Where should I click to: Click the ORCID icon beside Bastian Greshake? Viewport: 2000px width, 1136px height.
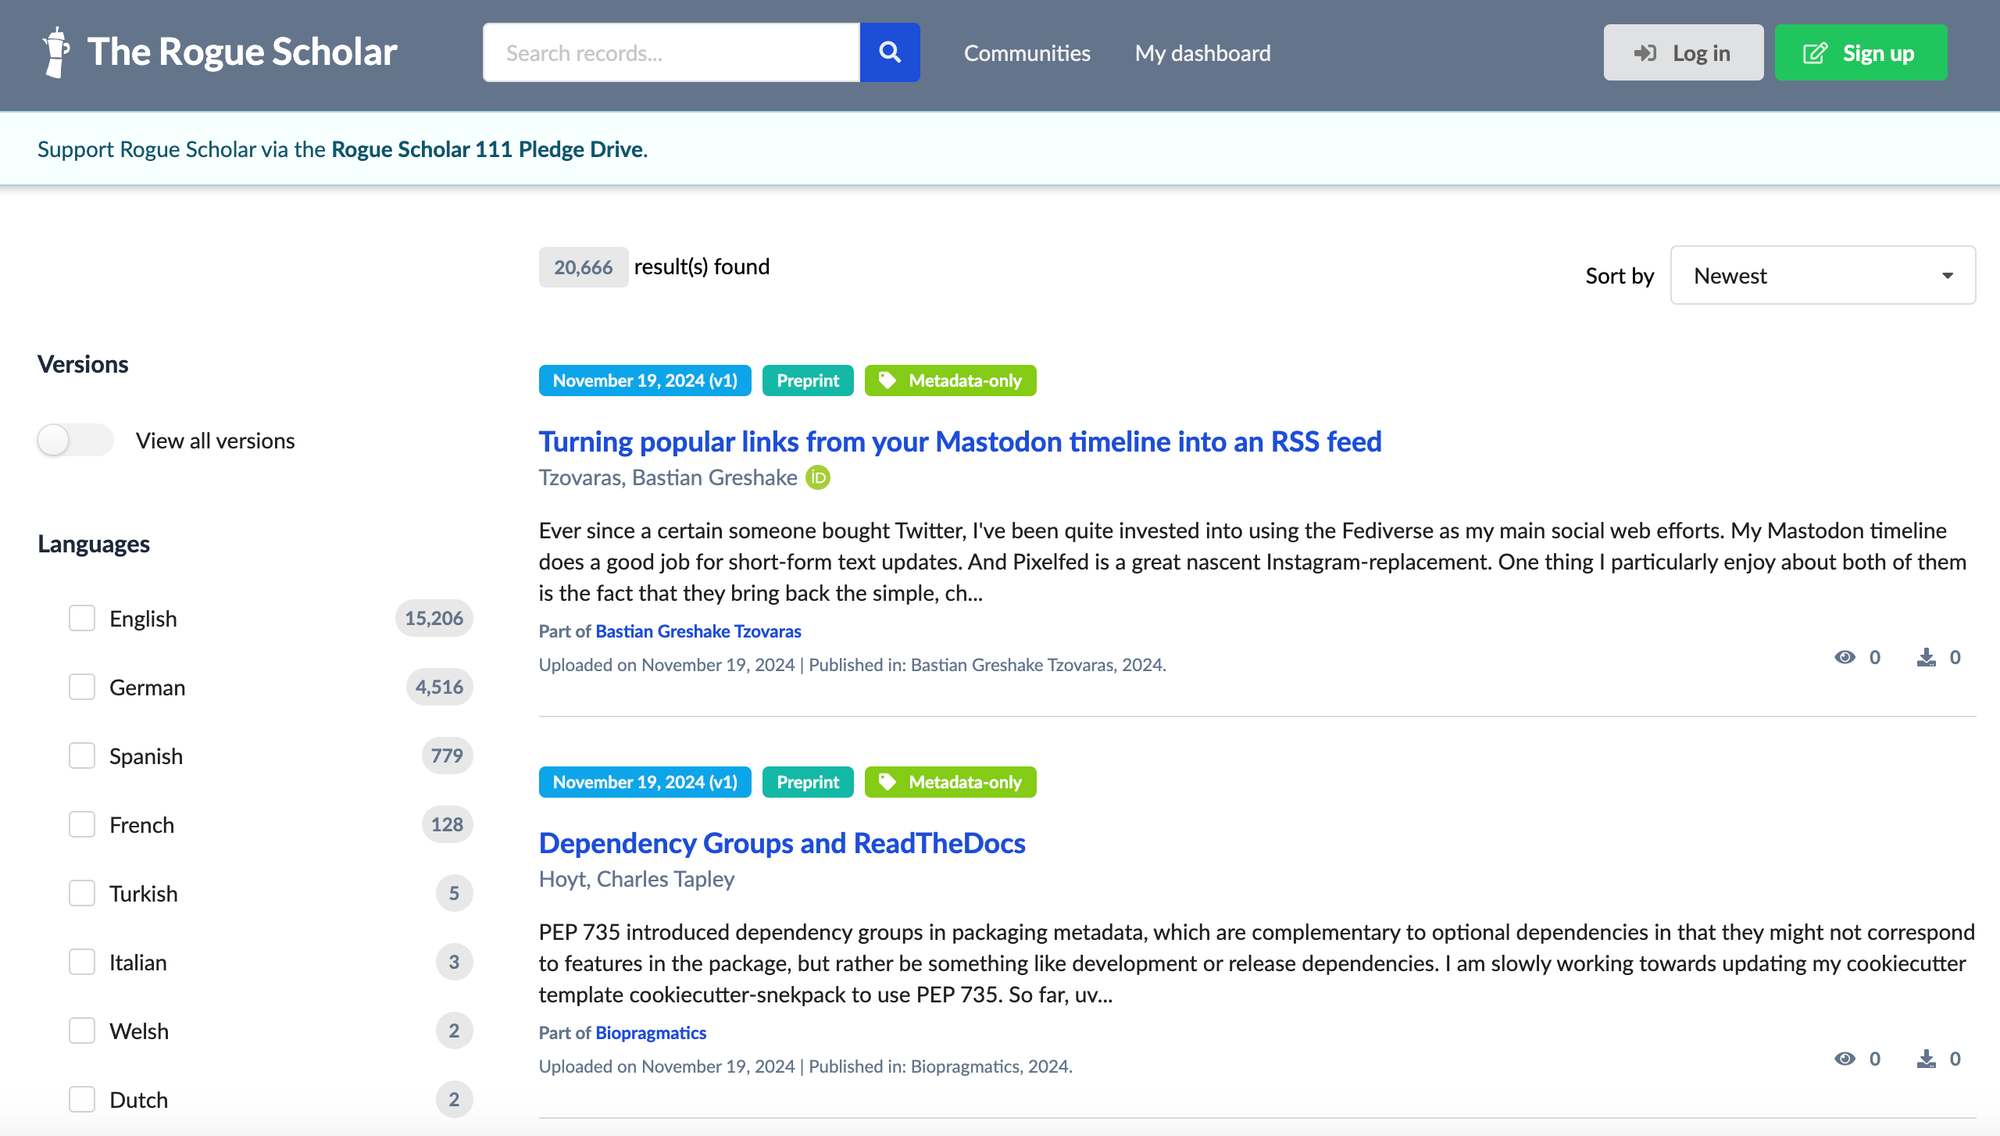(x=818, y=478)
